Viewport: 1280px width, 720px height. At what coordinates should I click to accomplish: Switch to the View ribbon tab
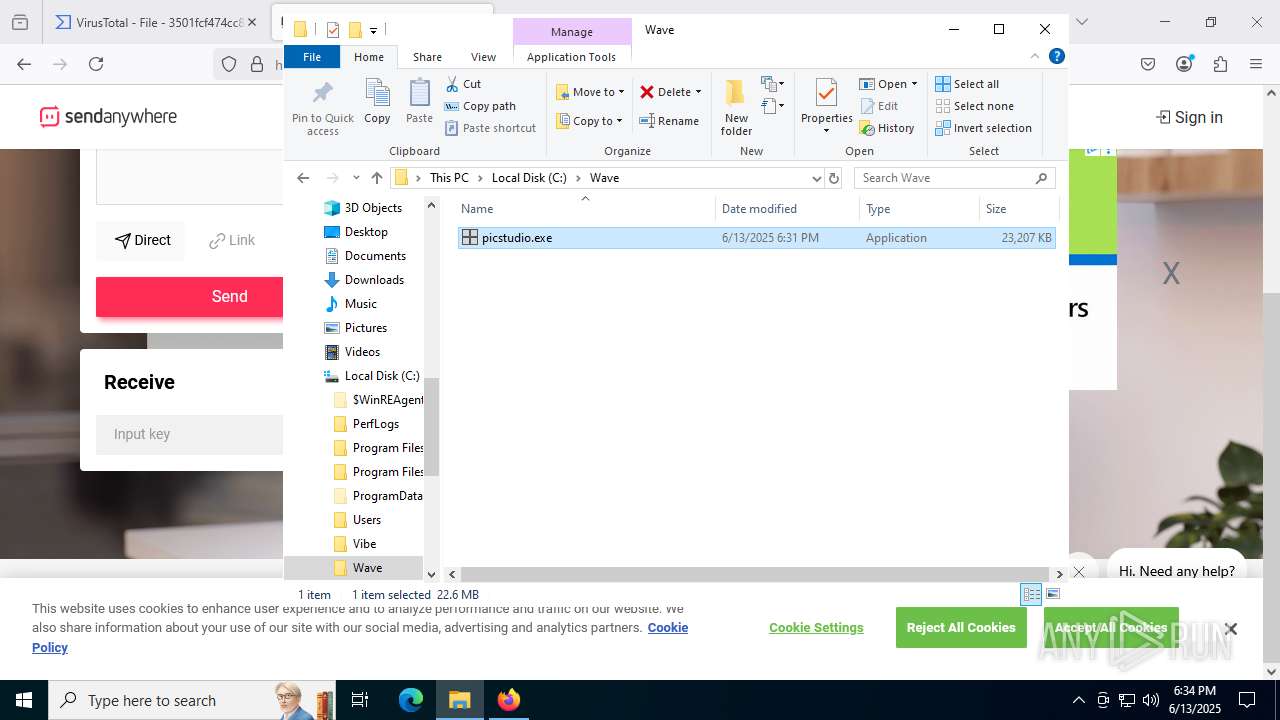483,57
